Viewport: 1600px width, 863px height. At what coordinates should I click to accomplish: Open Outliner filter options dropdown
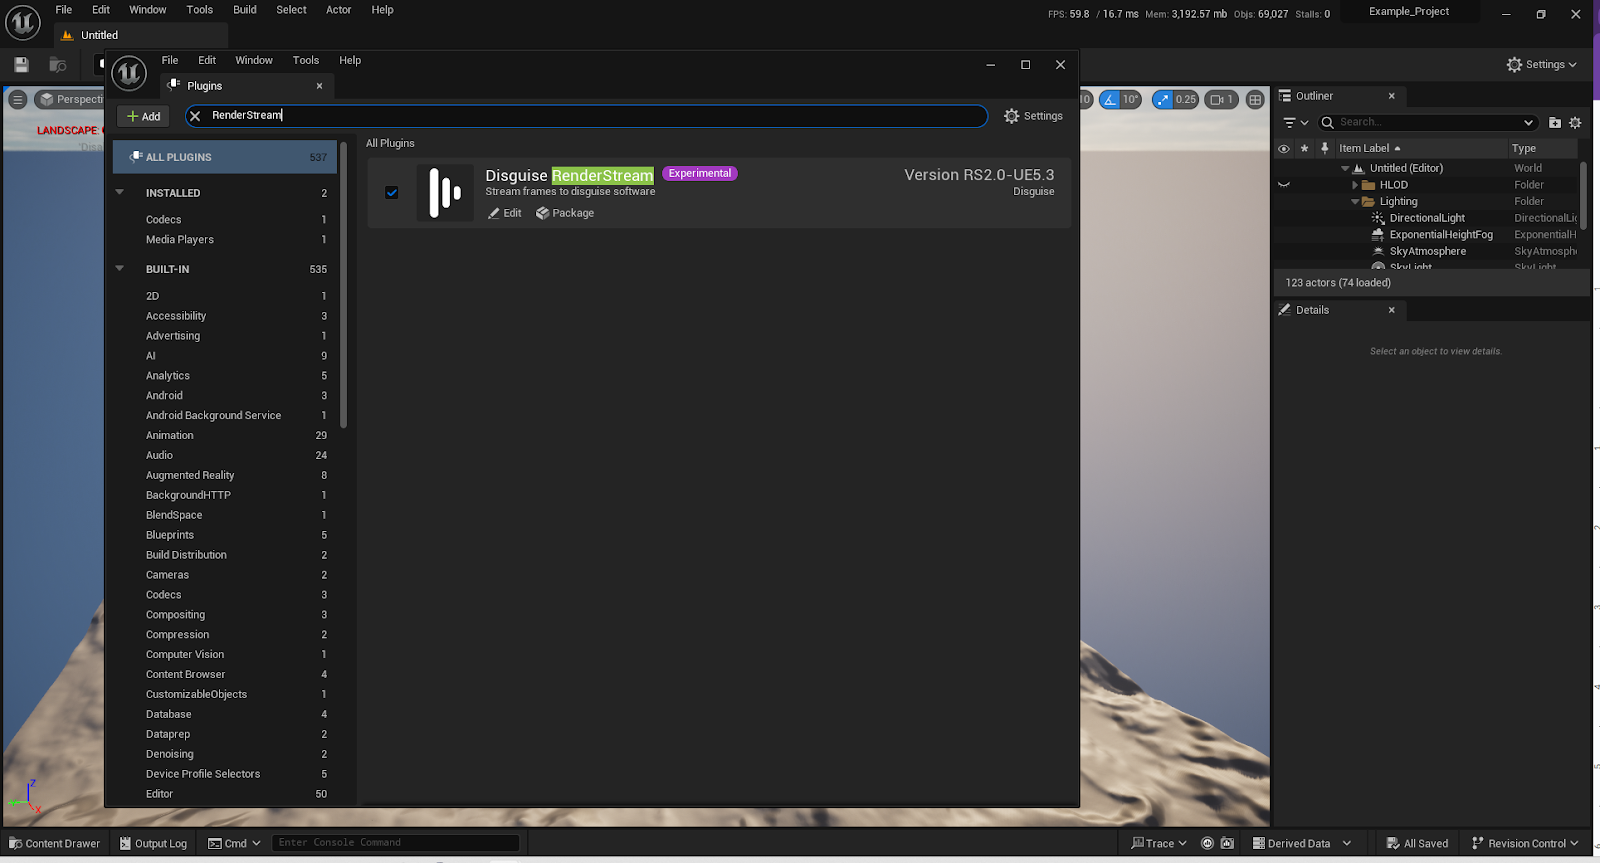point(1295,122)
